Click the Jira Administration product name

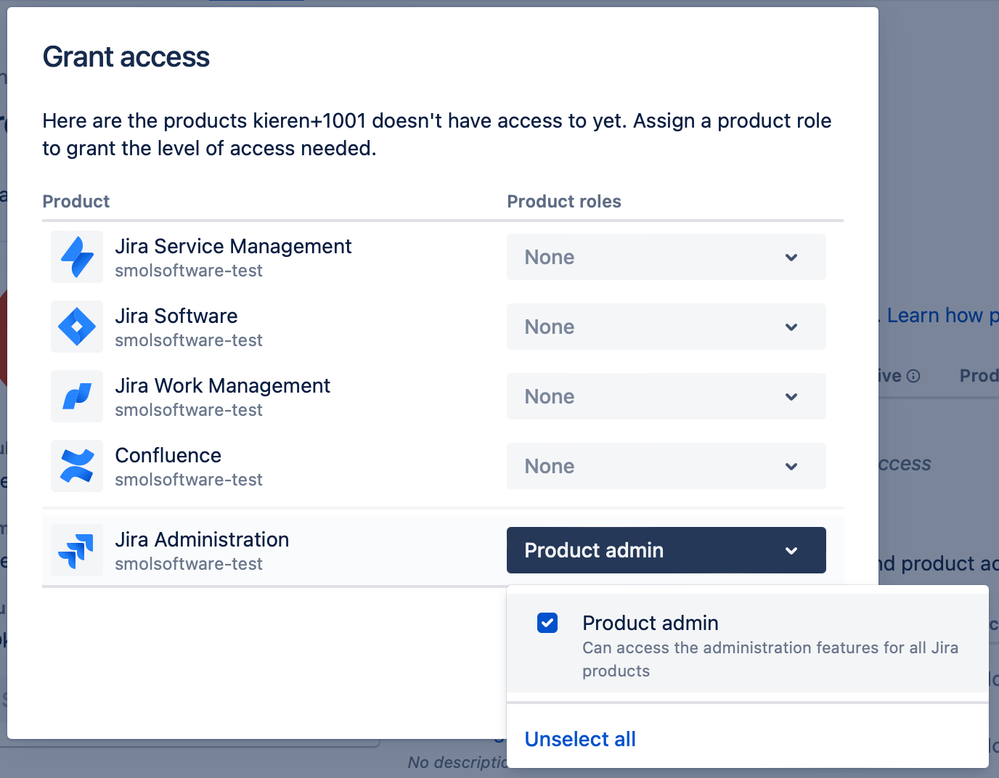[x=202, y=539]
